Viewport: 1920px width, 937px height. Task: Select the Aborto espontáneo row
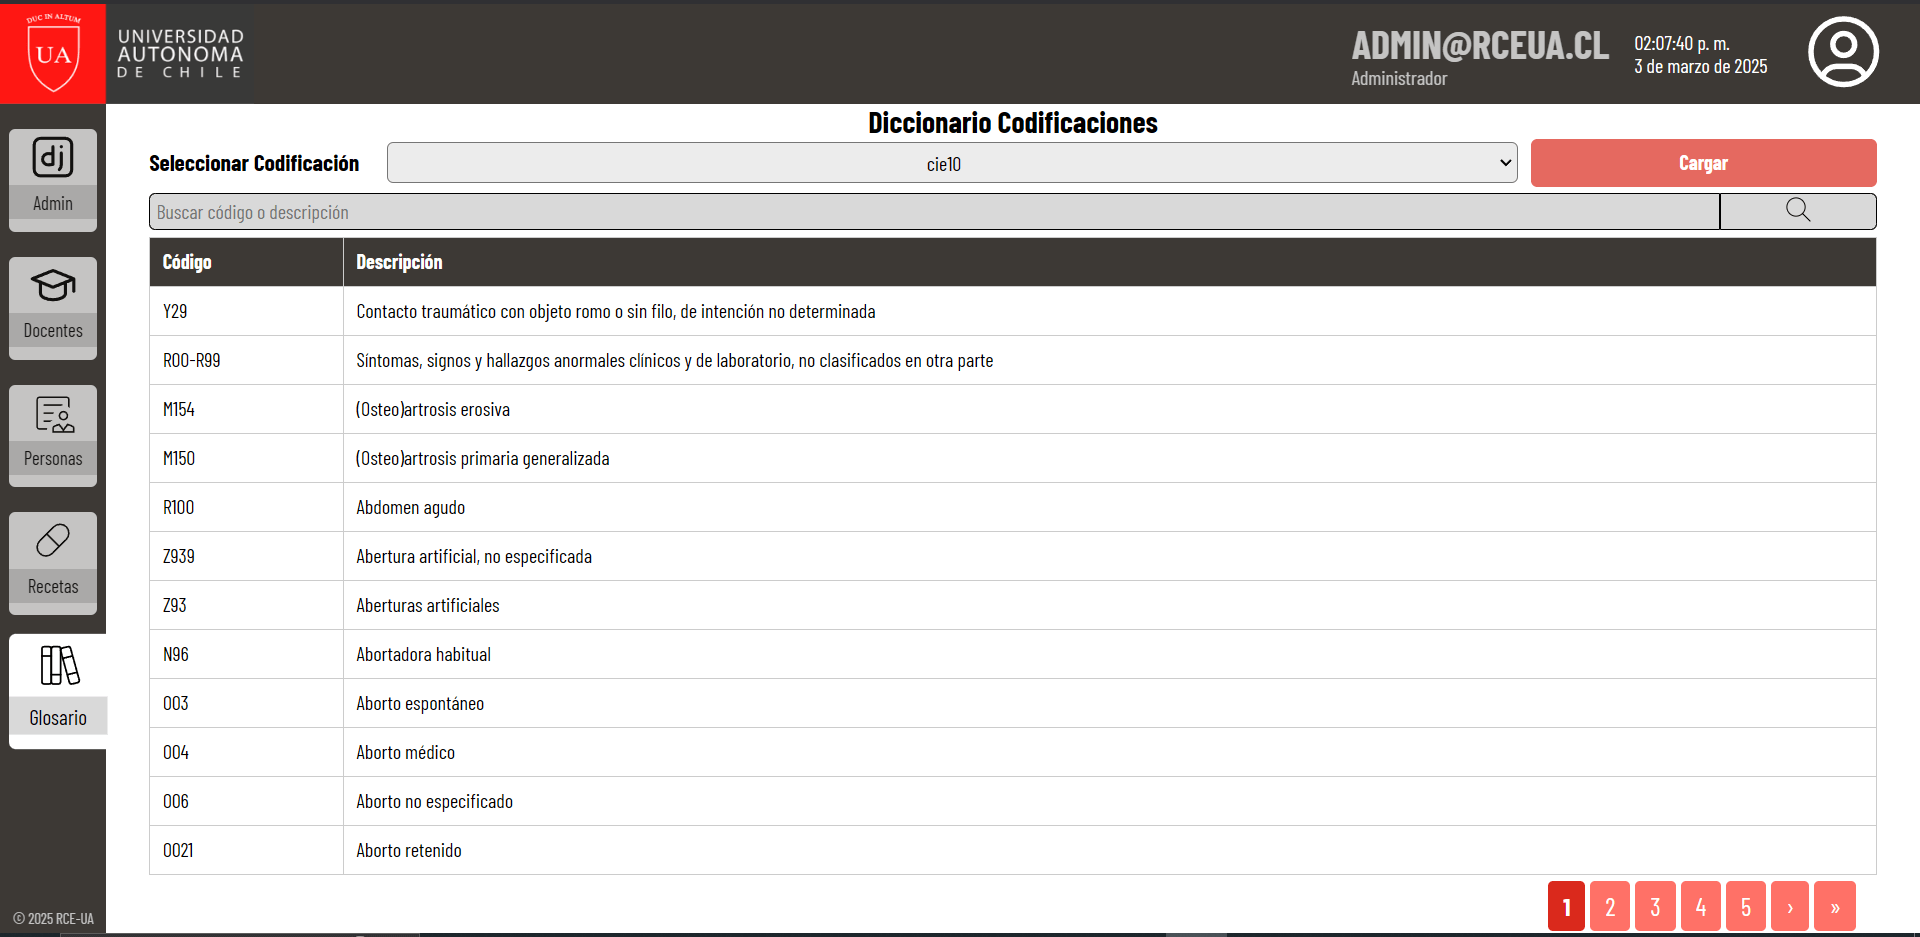pyautogui.click(x=1013, y=703)
